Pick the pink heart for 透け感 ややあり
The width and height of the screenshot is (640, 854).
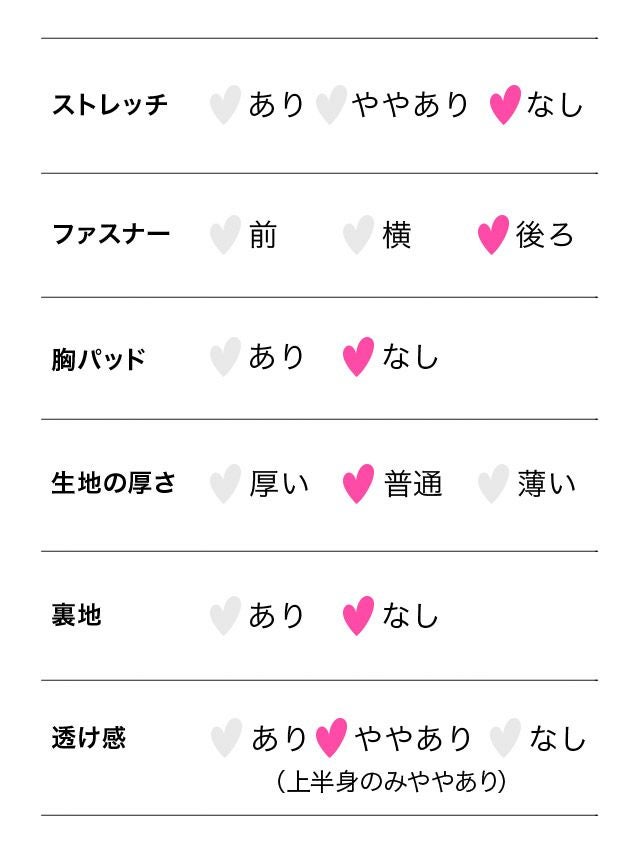coord(331,739)
